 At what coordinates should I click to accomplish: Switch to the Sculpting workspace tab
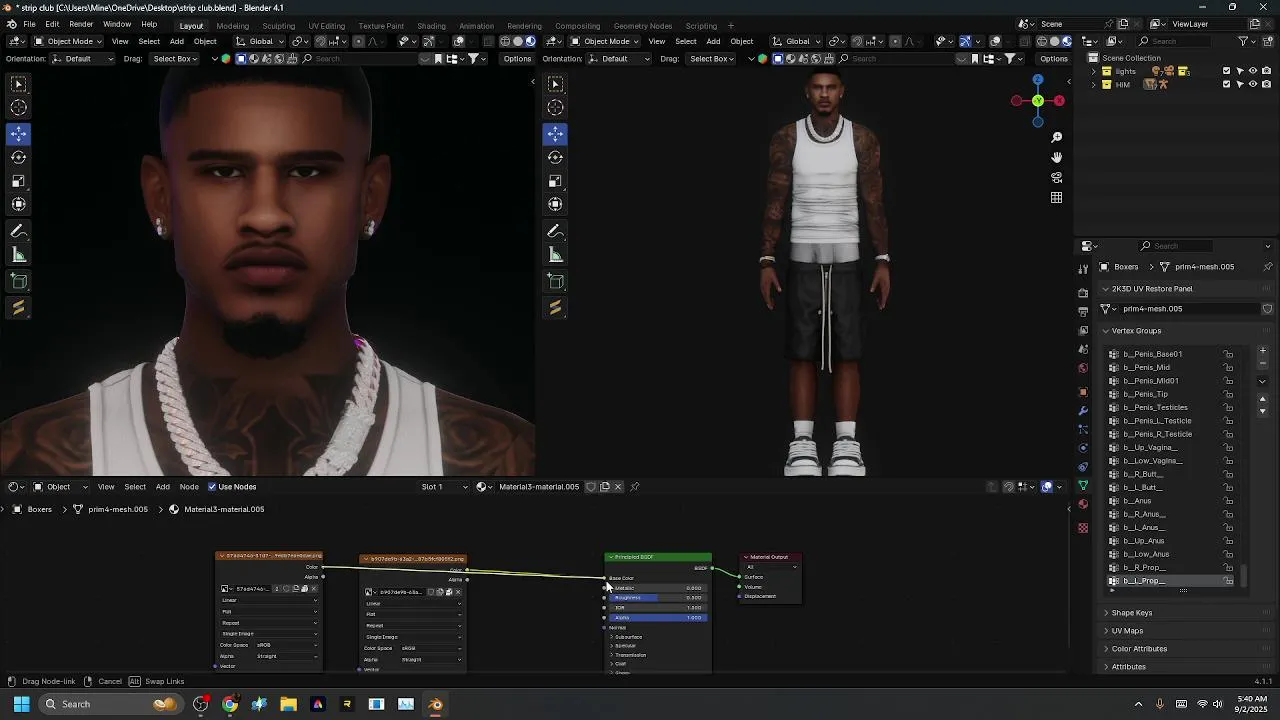pyautogui.click(x=278, y=26)
